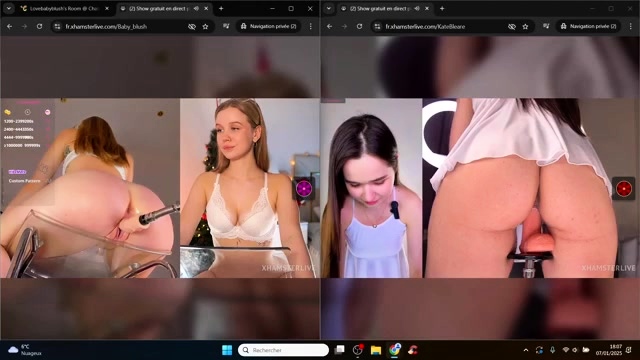Open site information icon beside KateBleare URL
The image size is (640, 360).
(377, 27)
